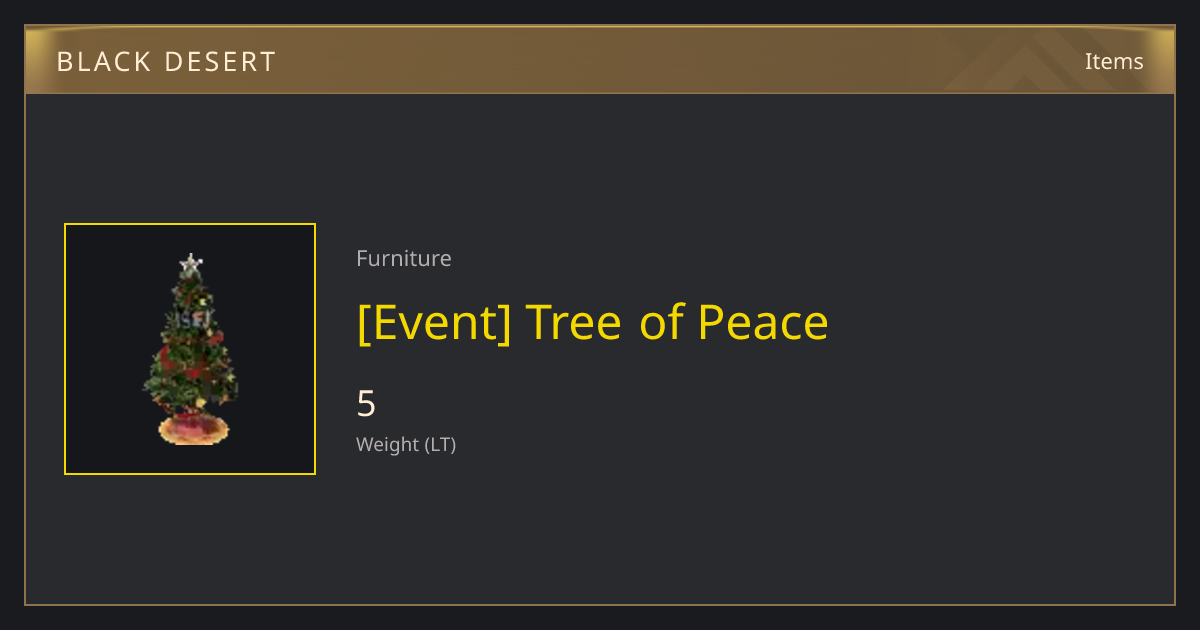Click the Christmas tree item icon

tap(191, 349)
